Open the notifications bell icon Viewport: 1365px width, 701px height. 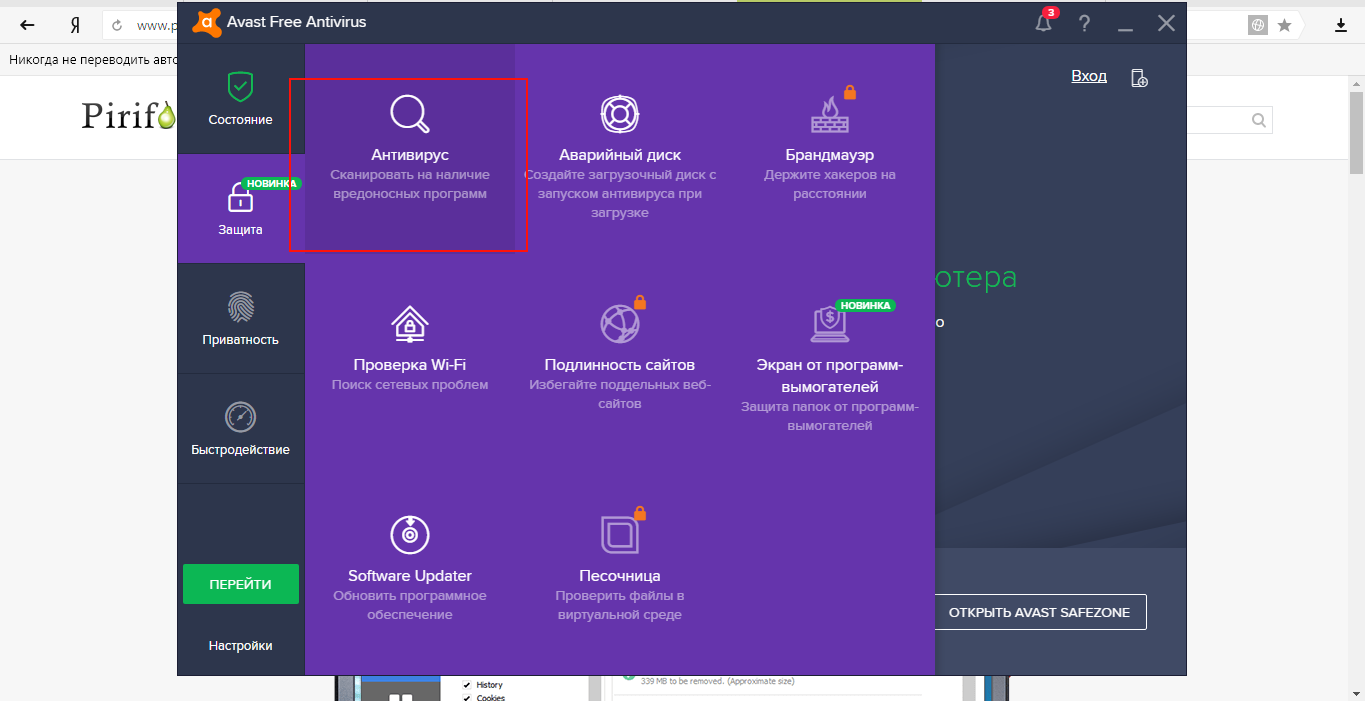pyautogui.click(x=1045, y=22)
